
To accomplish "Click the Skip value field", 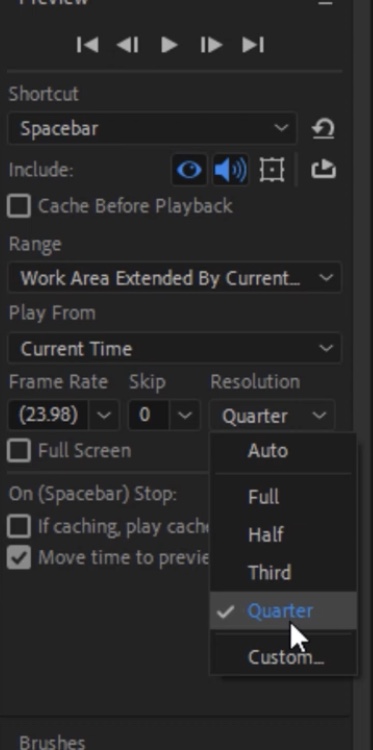I will 148,415.
